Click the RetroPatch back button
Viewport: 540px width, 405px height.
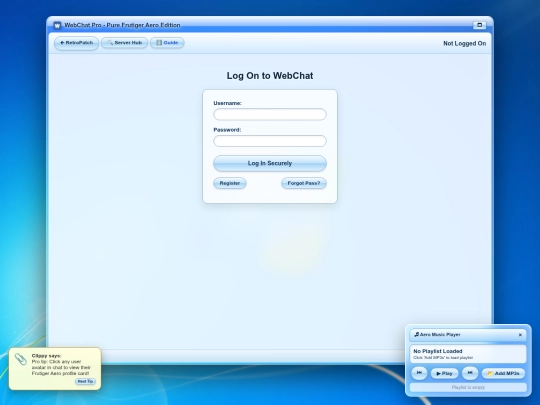click(76, 43)
